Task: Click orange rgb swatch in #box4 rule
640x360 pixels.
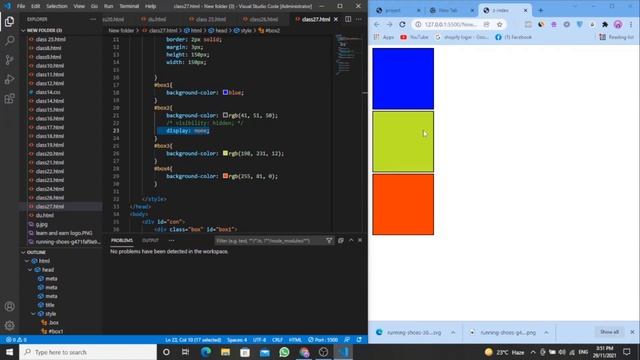Action: [x=225, y=176]
